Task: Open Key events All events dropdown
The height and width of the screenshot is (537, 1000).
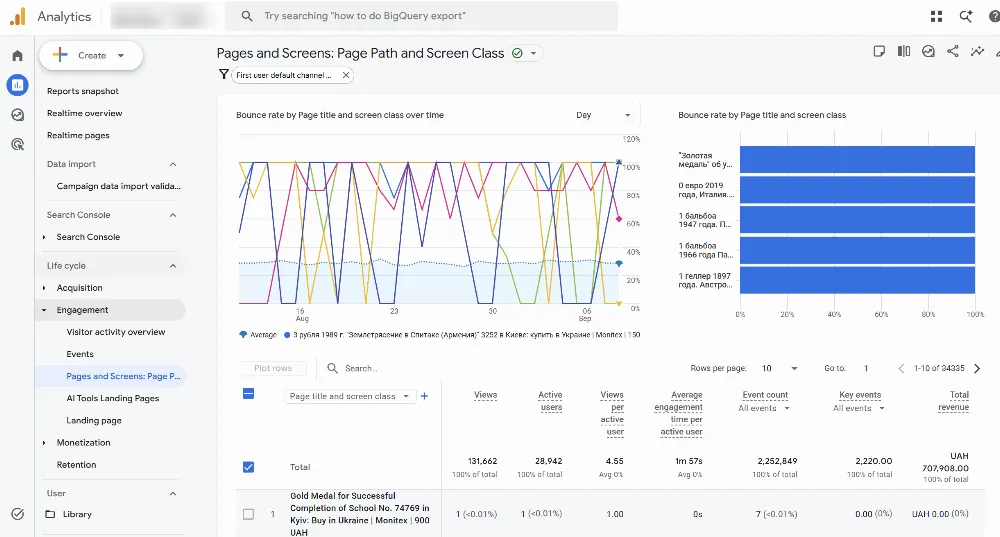Action: (858, 408)
